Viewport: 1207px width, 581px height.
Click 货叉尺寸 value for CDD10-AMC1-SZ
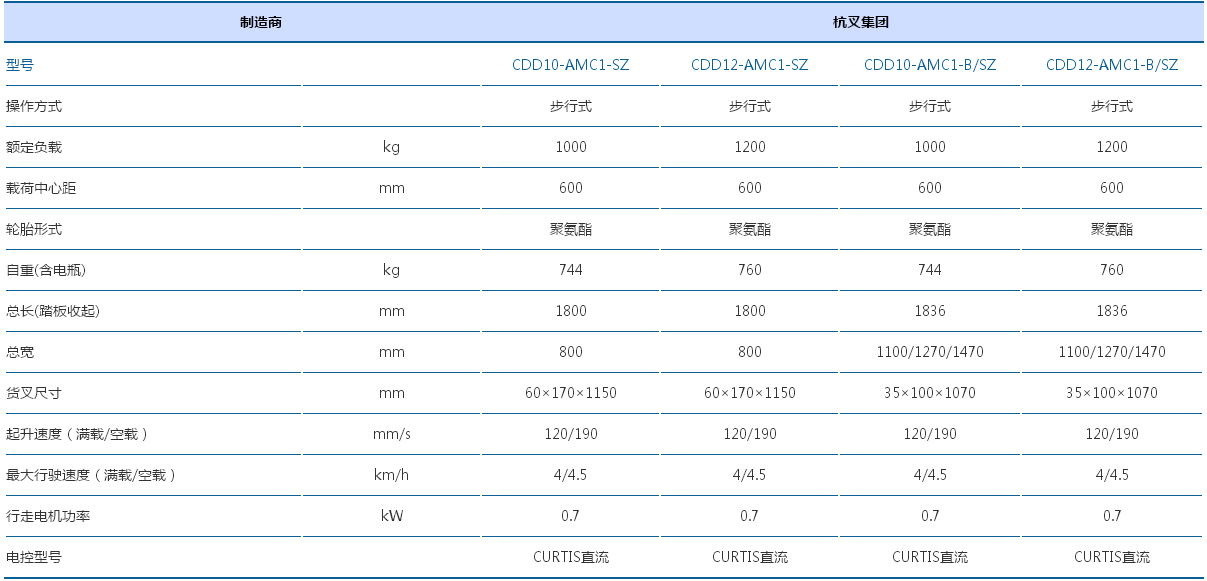(x=570, y=393)
